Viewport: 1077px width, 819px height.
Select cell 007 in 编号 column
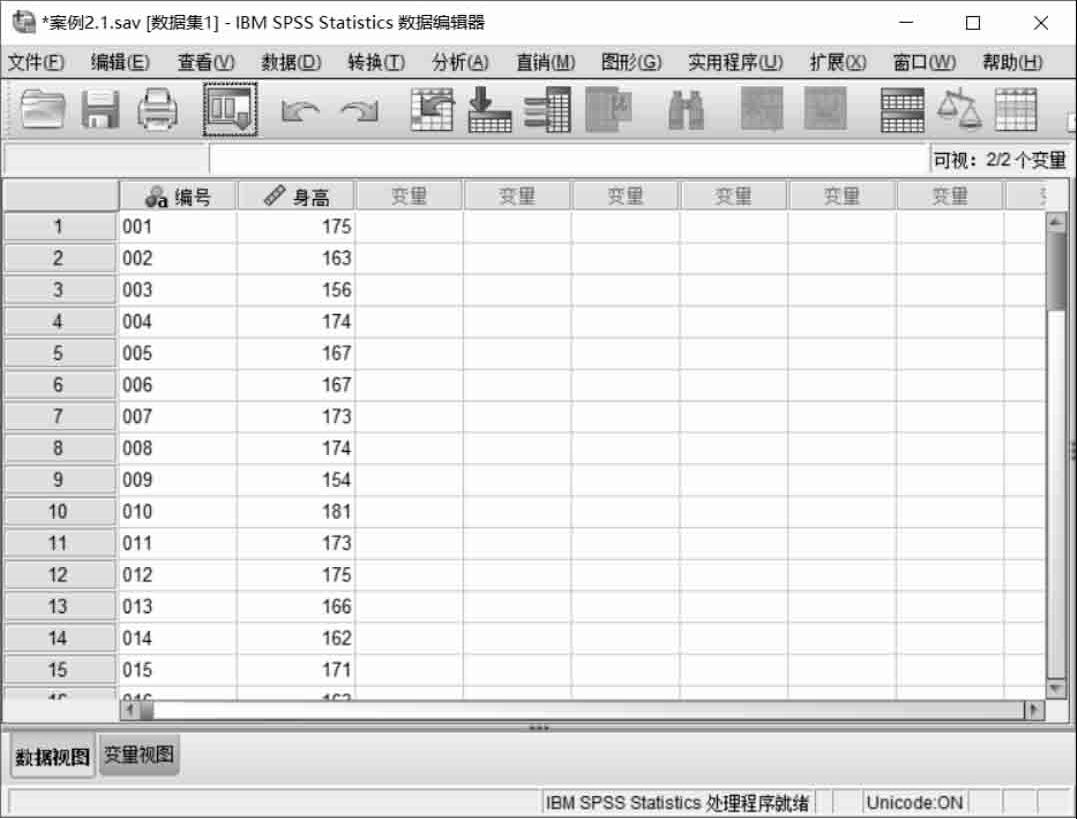pos(178,416)
